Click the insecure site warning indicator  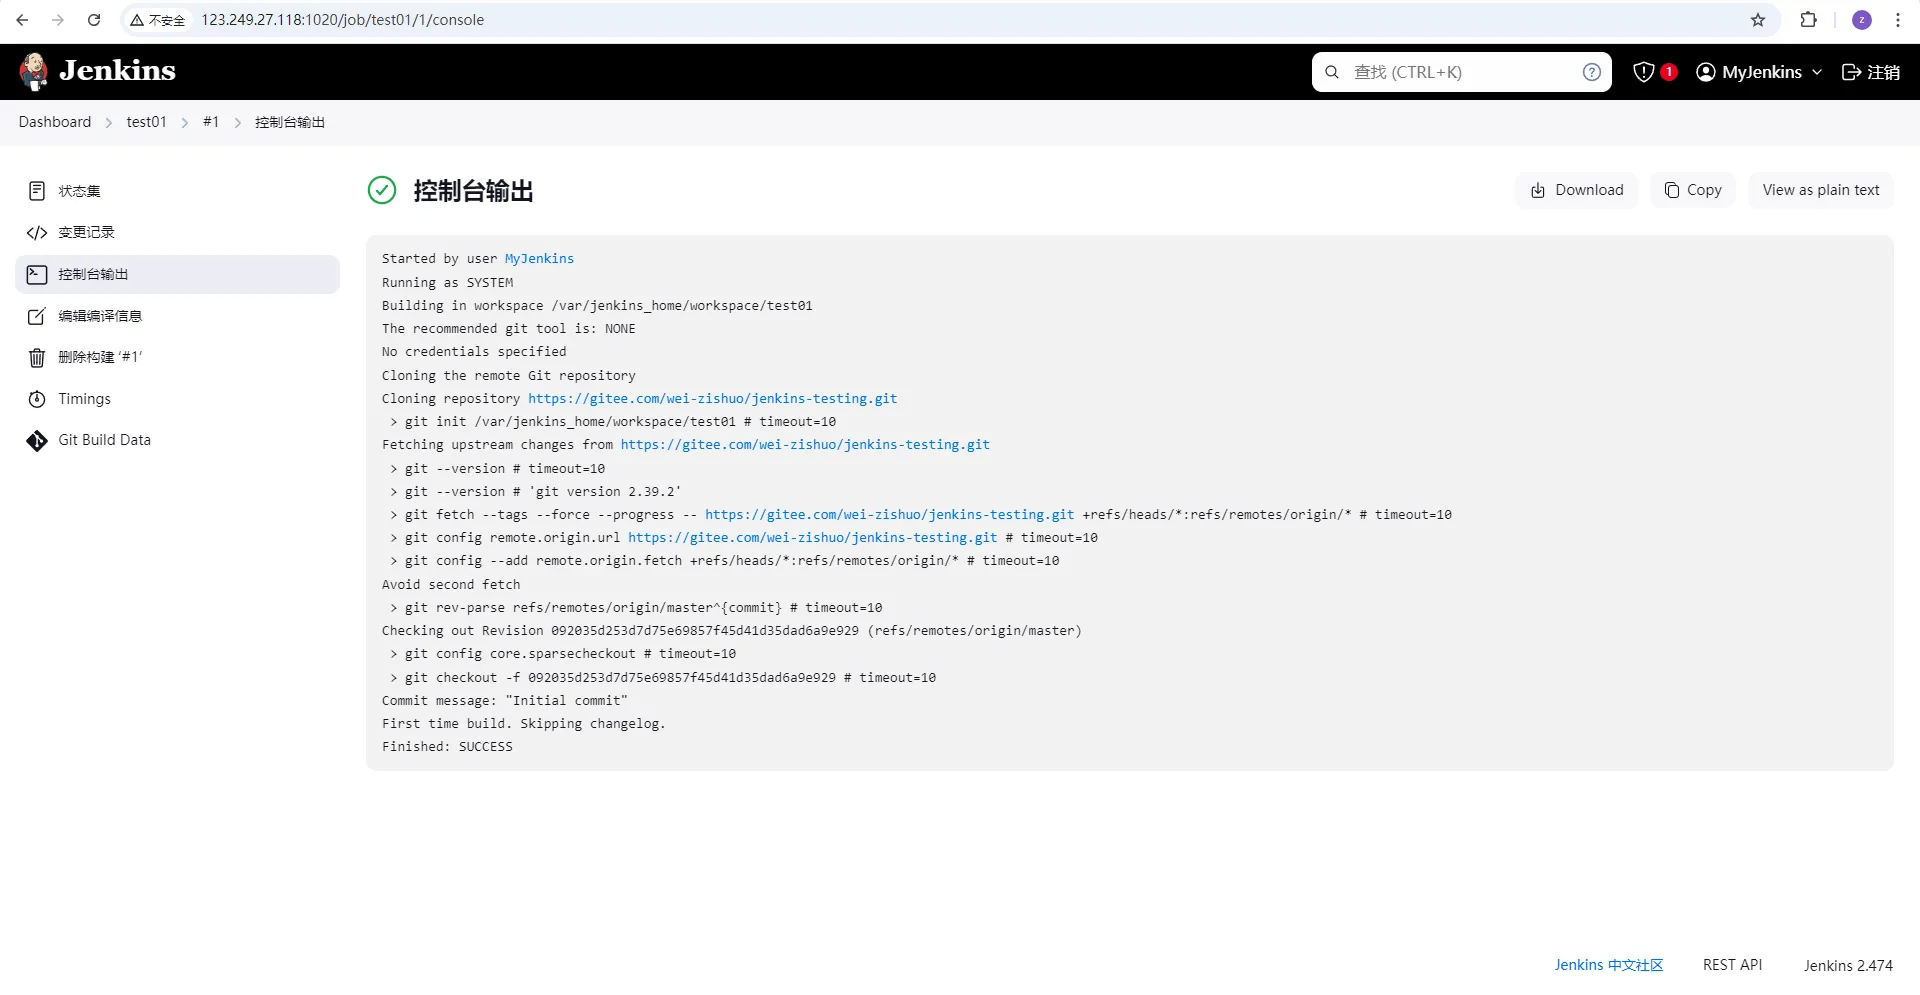point(158,20)
